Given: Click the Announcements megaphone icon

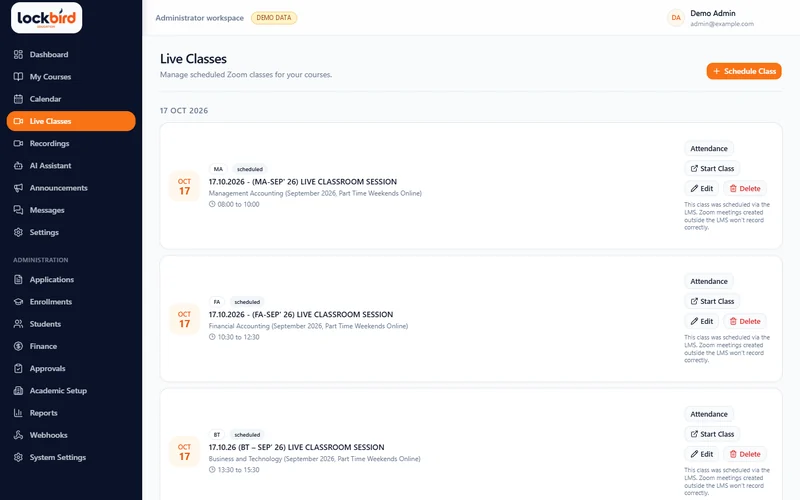Looking at the screenshot, I should pyautogui.click(x=18, y=188).
